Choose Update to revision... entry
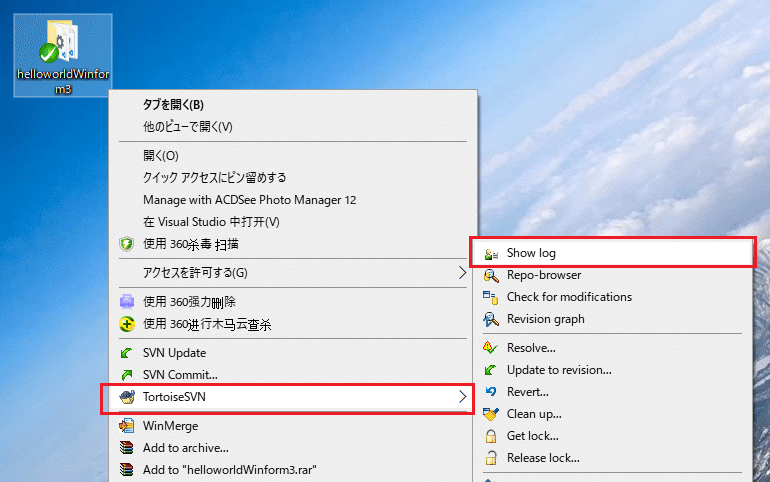The image size is (770, 482). pos(559,370)
